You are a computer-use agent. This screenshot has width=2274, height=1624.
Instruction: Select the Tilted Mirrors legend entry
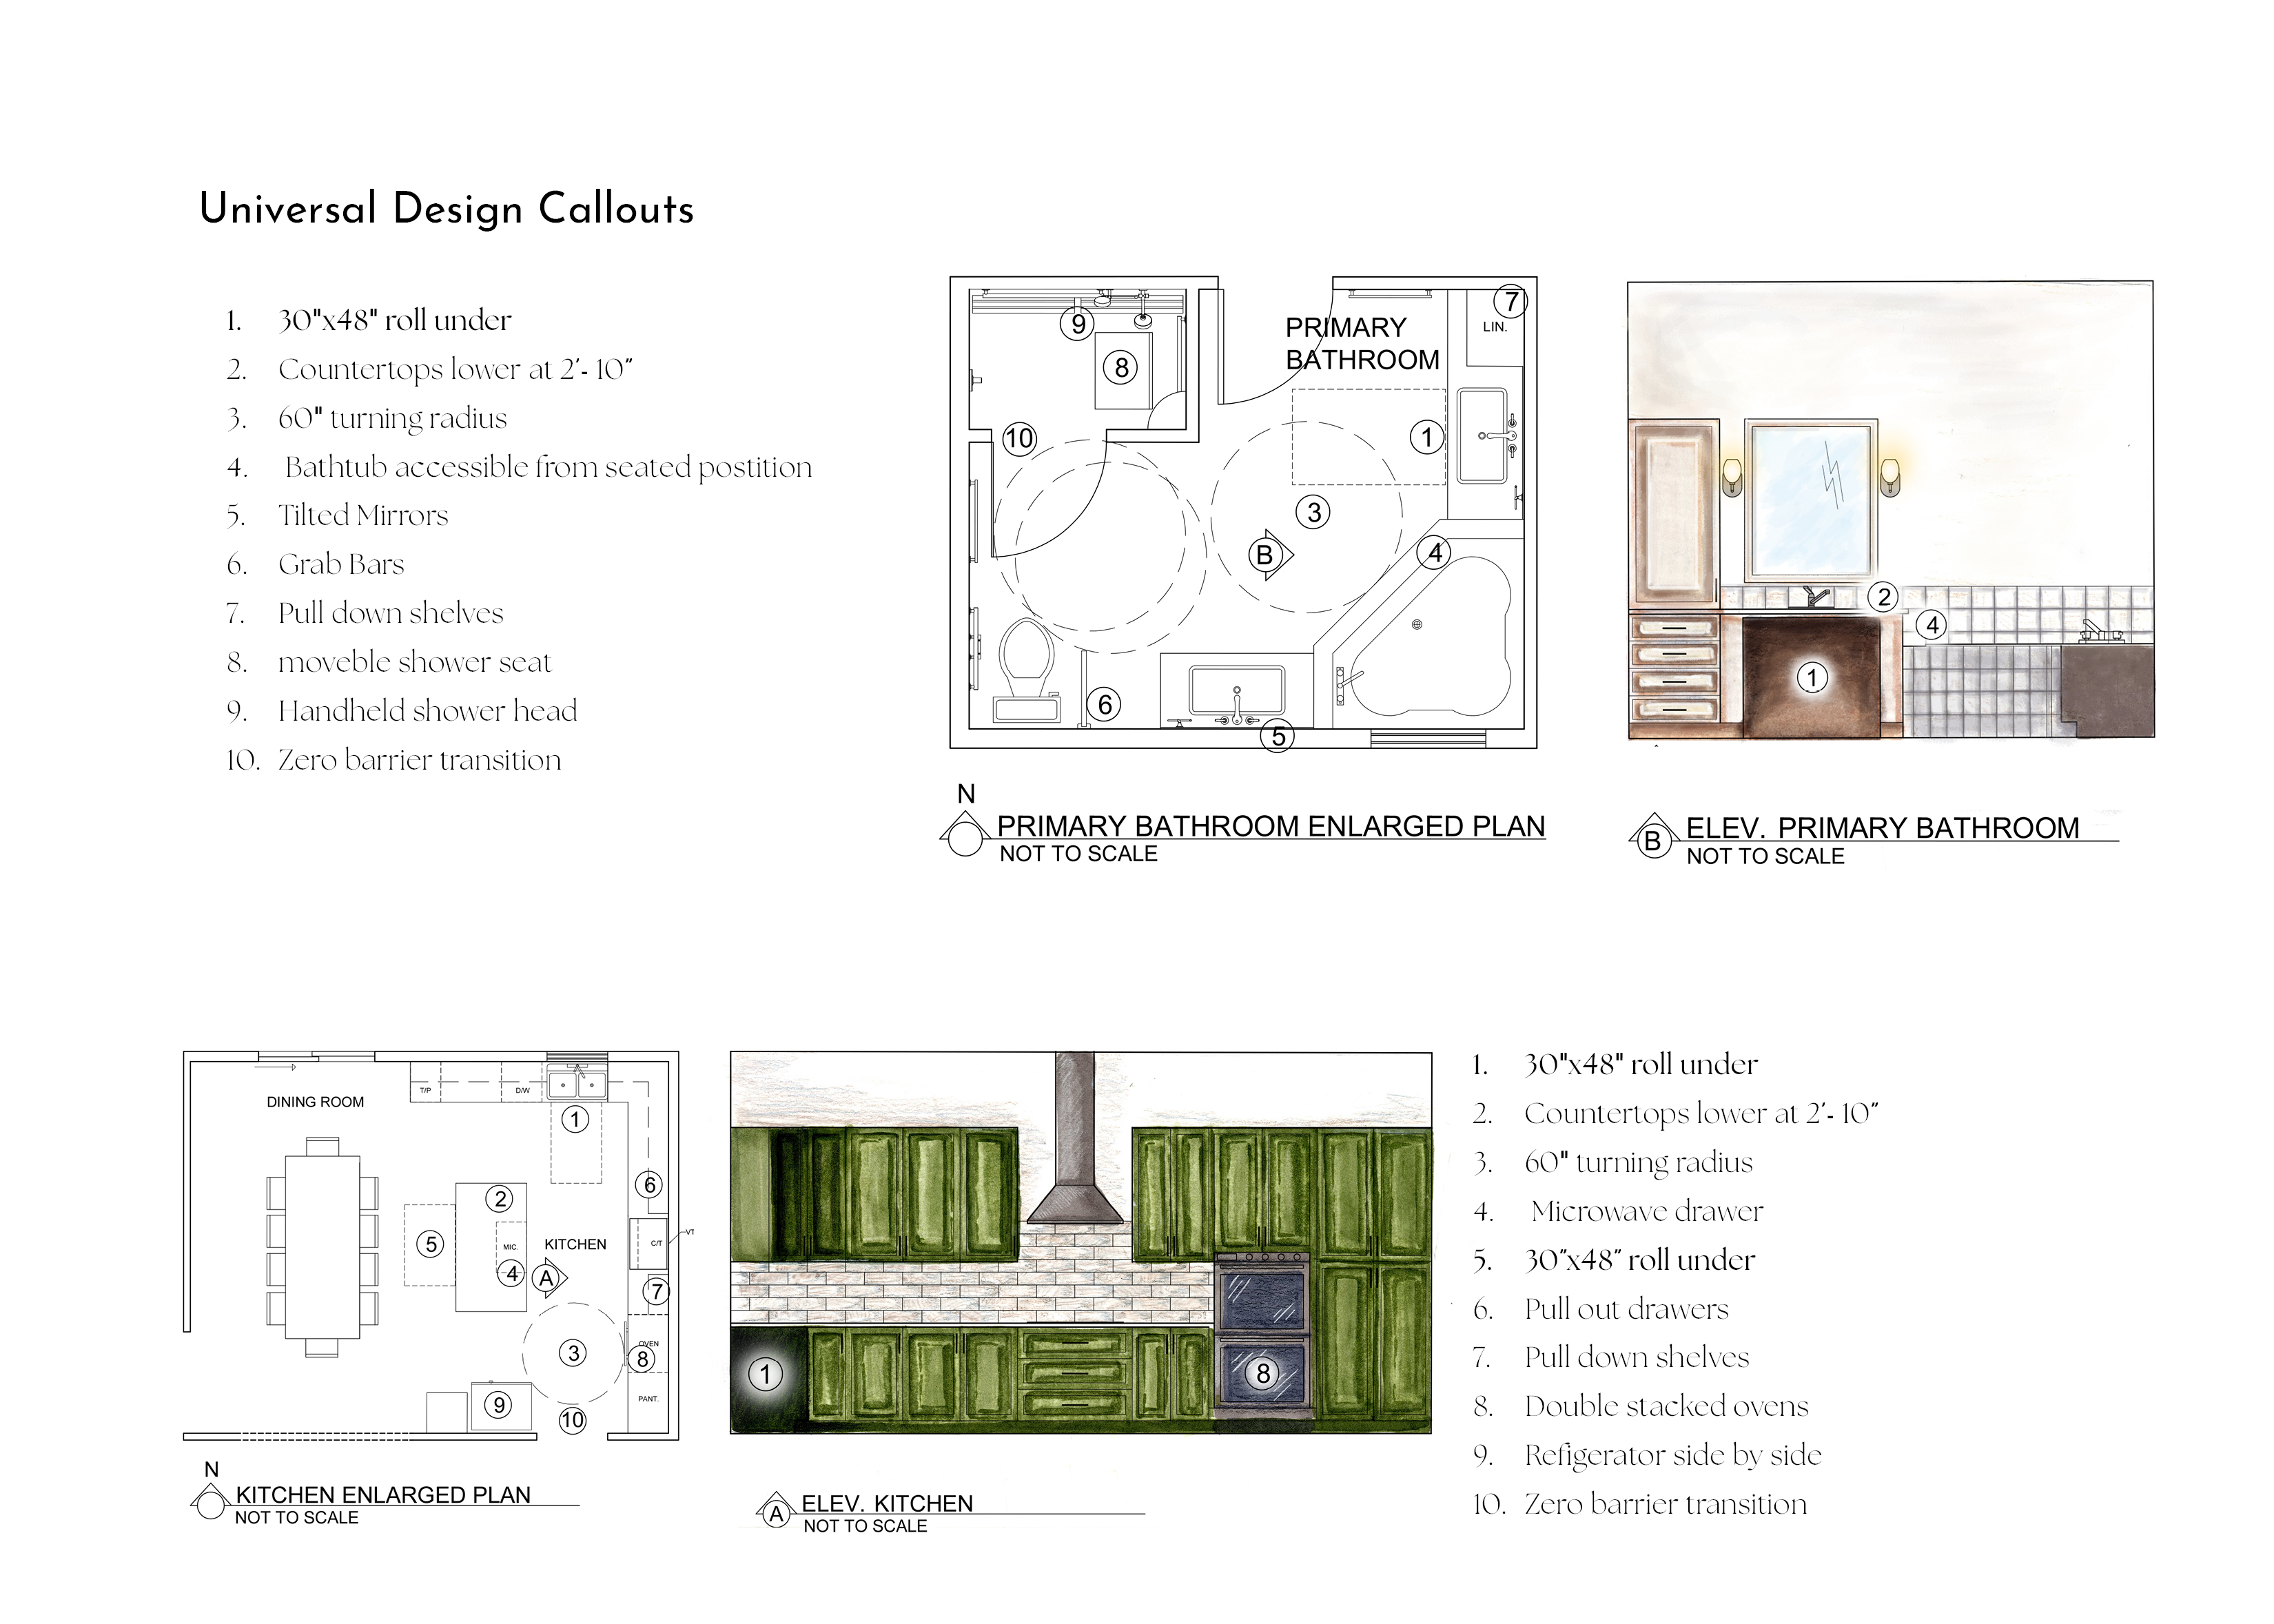[x=363, y=516]
